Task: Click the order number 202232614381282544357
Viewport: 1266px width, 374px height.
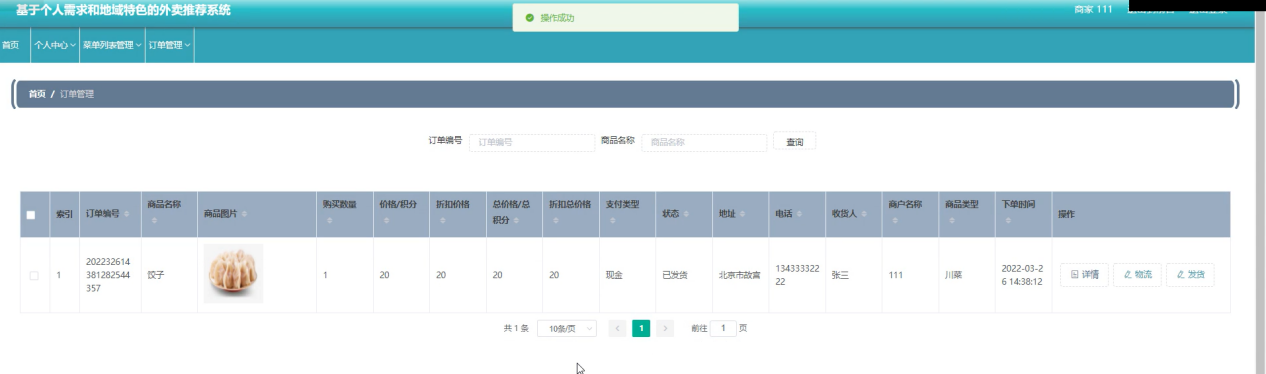Action: coord(108,274)
